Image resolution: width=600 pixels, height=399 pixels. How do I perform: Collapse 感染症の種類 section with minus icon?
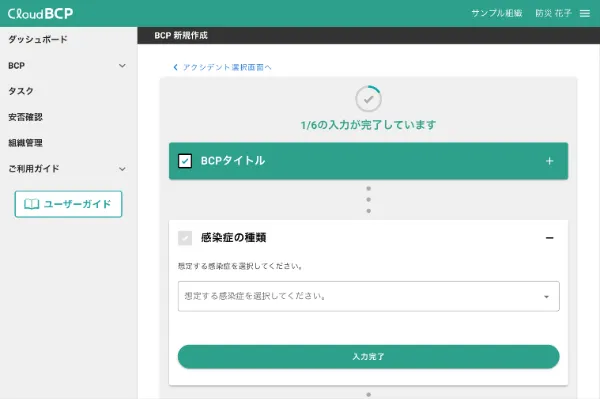549,238
